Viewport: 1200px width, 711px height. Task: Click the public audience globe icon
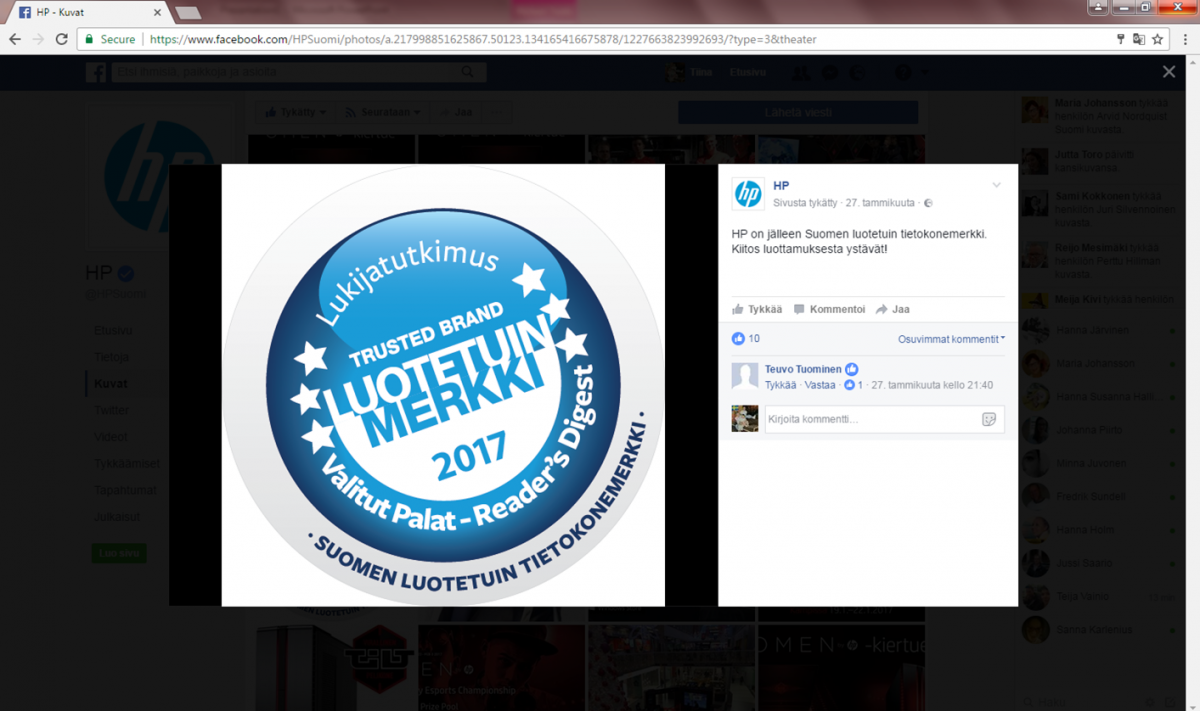[x=928, y=203]
